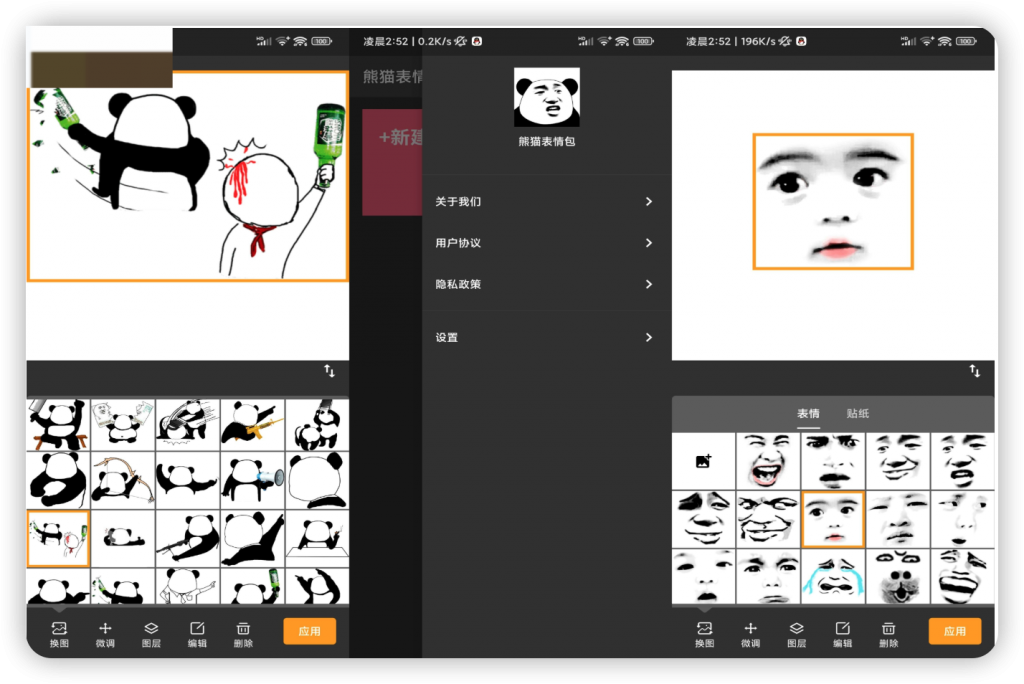Viewport: 1024px width, 684px height.
Task: Click the 熊猫表情 title behind the drawer
Action: tap(393, 76)
